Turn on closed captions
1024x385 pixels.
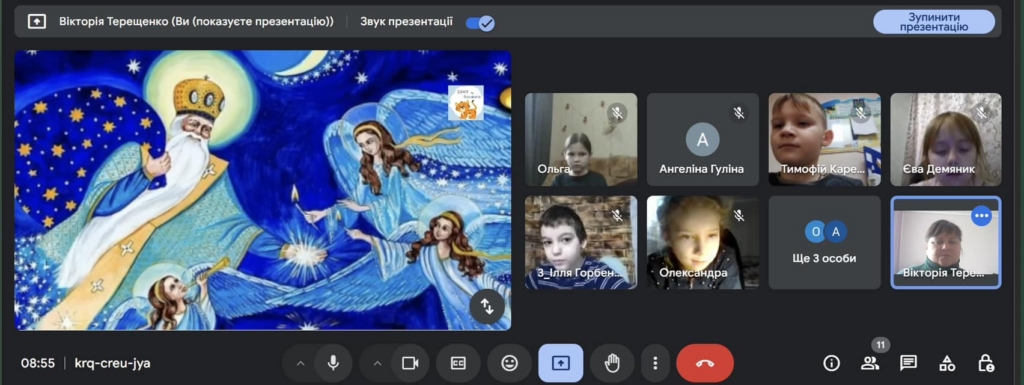pos(458,363)
